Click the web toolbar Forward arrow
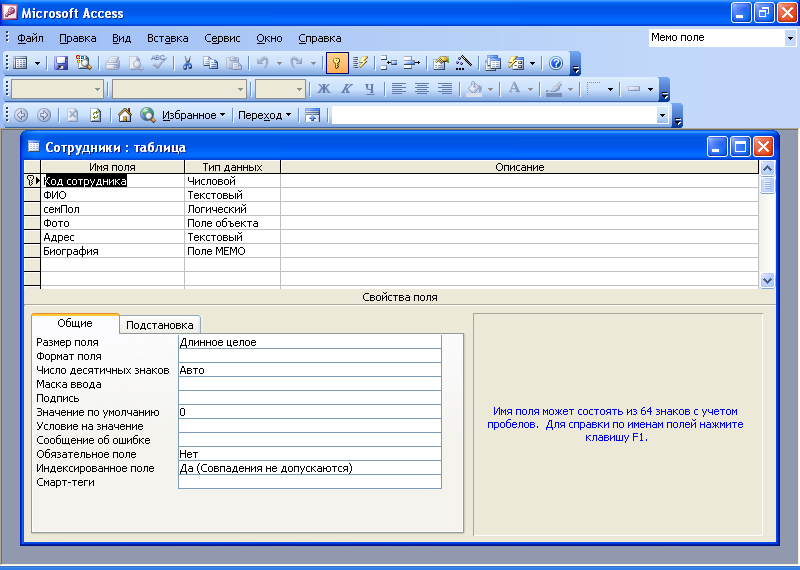 coord(44,115)
